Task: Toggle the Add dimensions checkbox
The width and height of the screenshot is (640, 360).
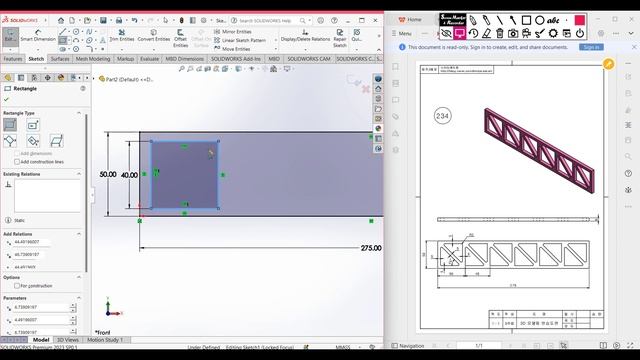Action: (x=17, y=153)
